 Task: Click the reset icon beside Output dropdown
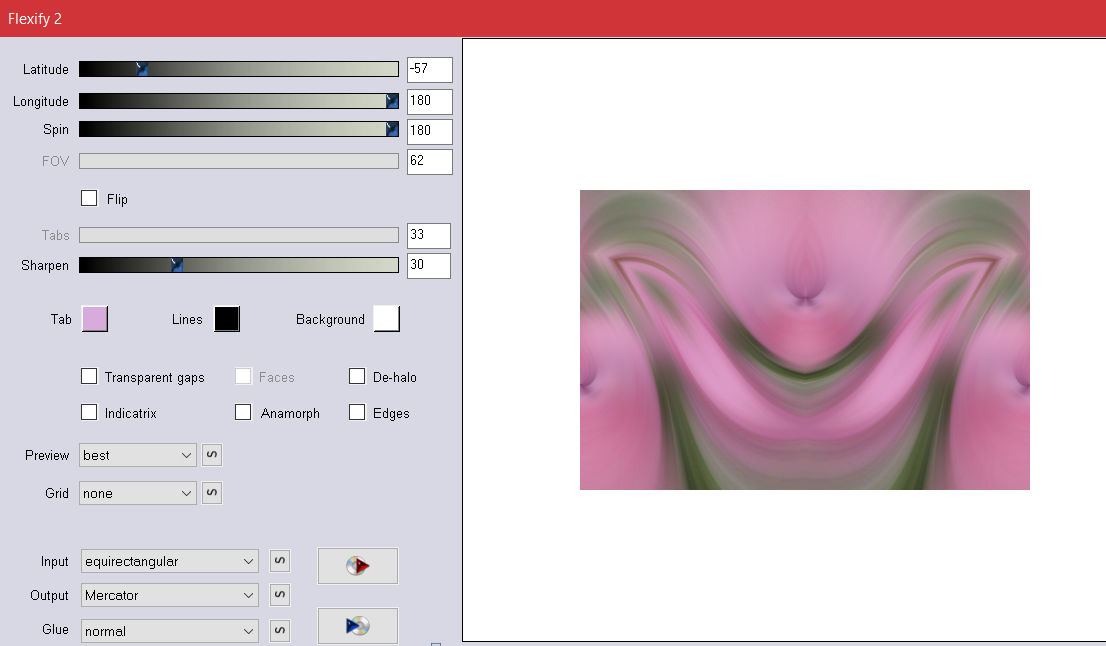(280, 595)
